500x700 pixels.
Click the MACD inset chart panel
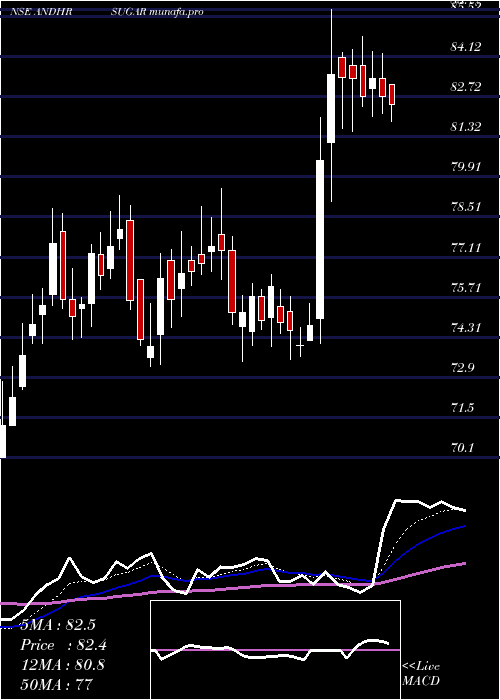(x=275, y=650)
